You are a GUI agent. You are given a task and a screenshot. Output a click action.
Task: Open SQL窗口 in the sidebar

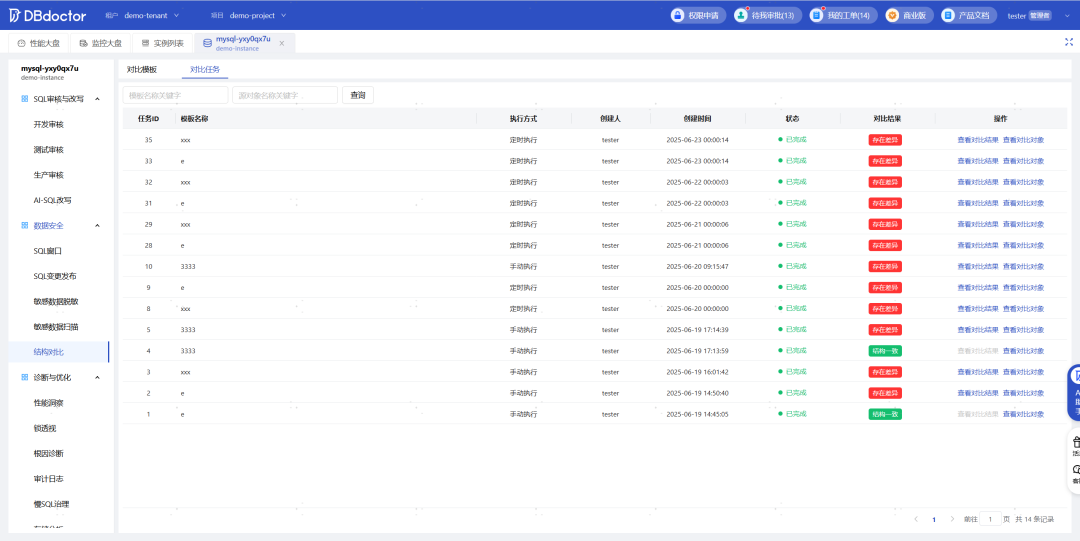48,251
